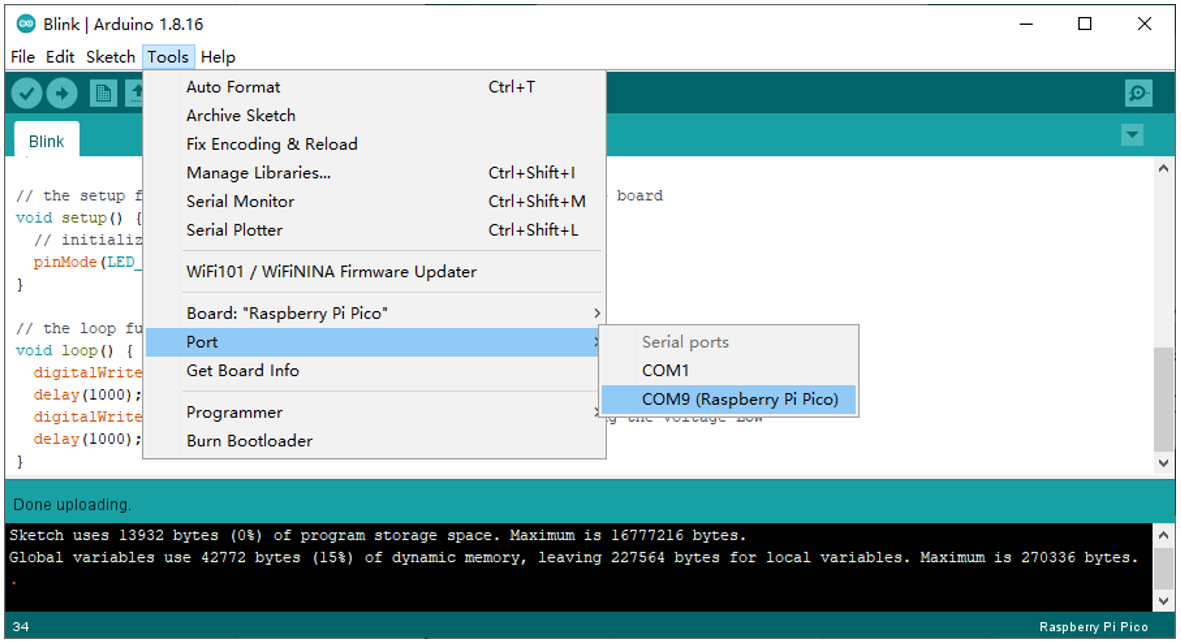Open WiFi101 / WiFiNINA Firmware Updater
Viewport: 1181px width, 643px height.
click(x=375, y=272)
